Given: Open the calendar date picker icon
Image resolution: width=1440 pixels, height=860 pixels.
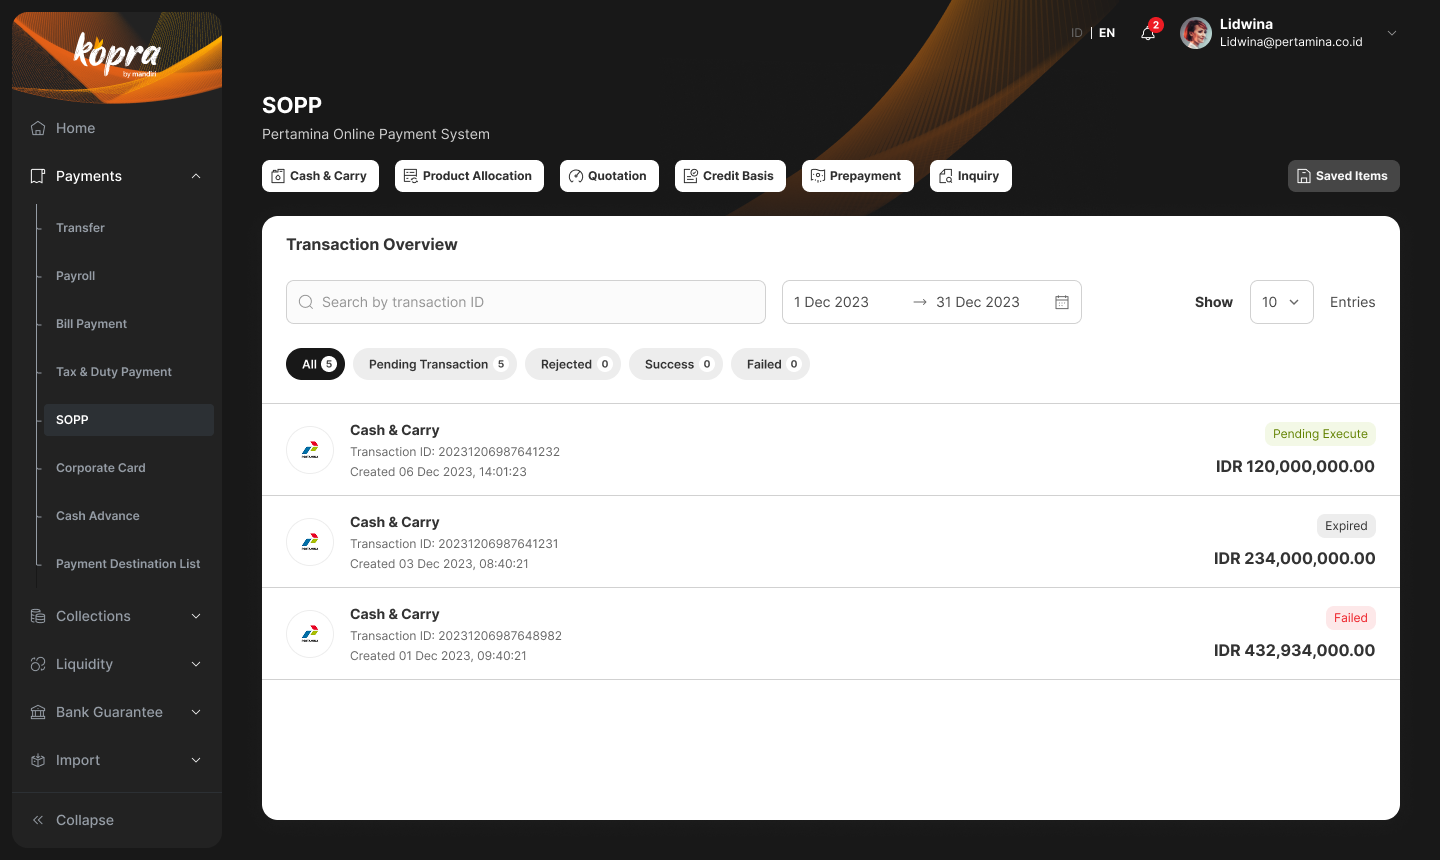Looking at the screenshot, I should 1062,302.
